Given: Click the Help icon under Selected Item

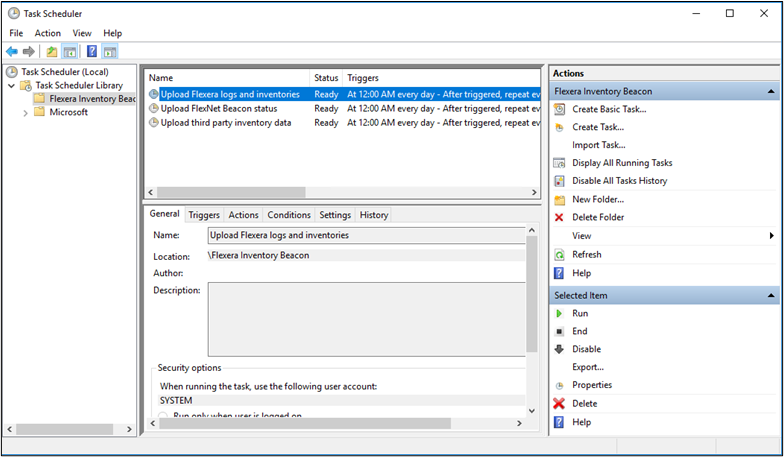Looking at the screenshot, I should click(559, 422).
